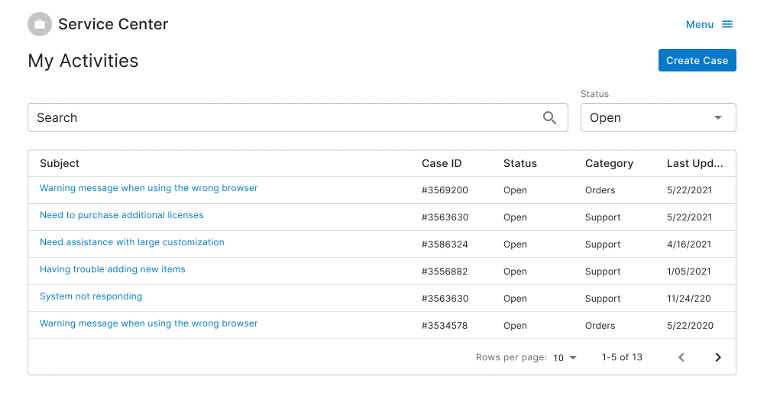Click the Create Case button
Image resolution: width=760 pixels, height=405 pixels.
point(697,60)
